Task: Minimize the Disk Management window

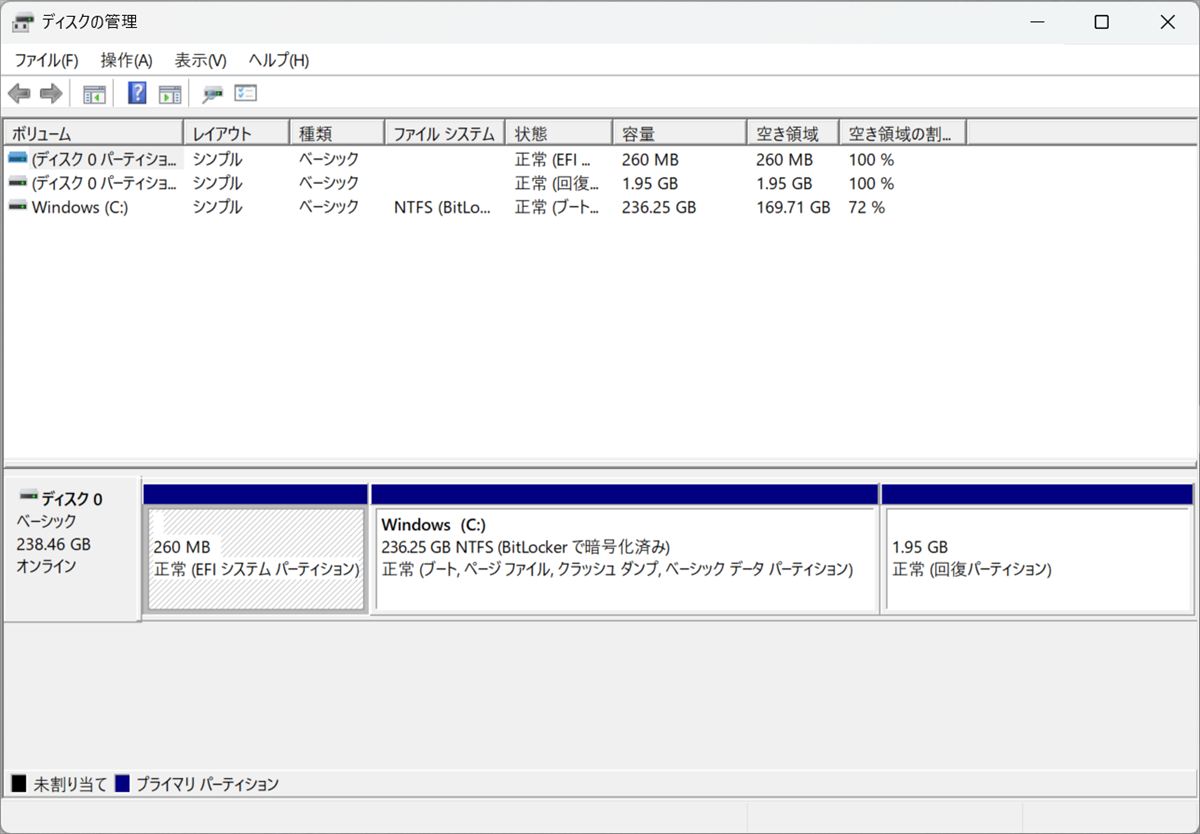Action: (1035, 22)
